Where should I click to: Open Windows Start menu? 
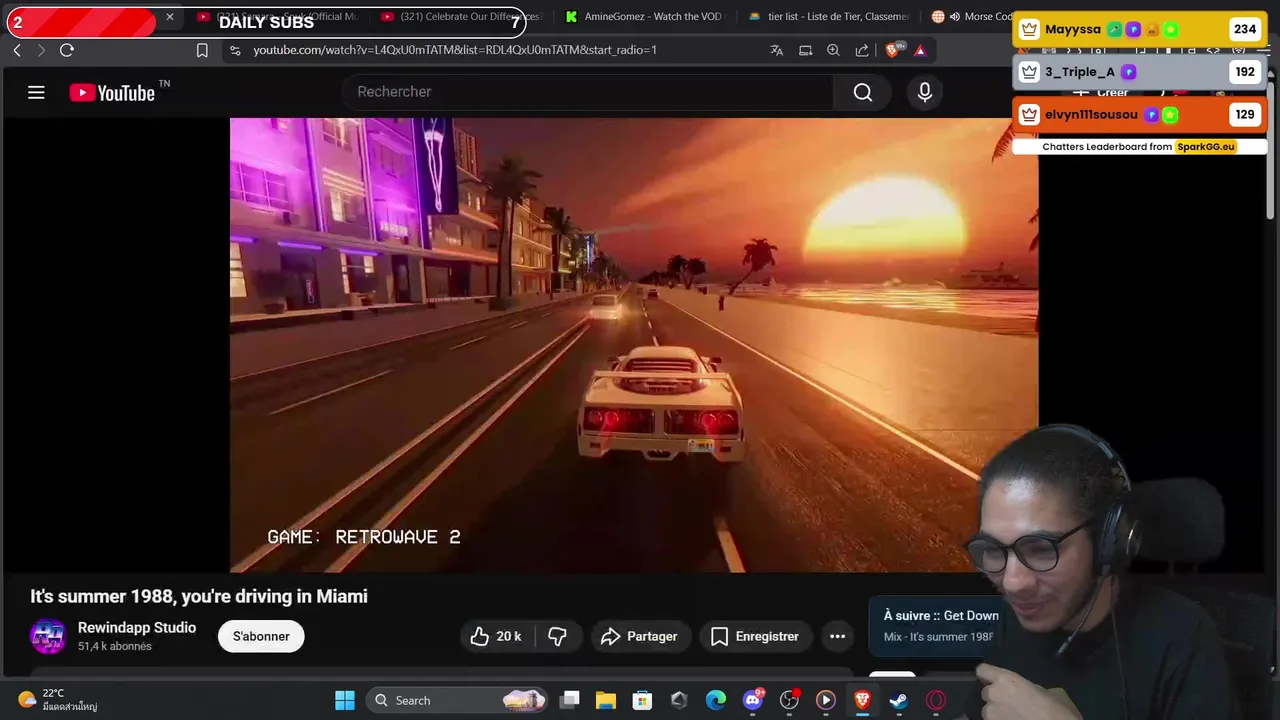tap(345, 700)
